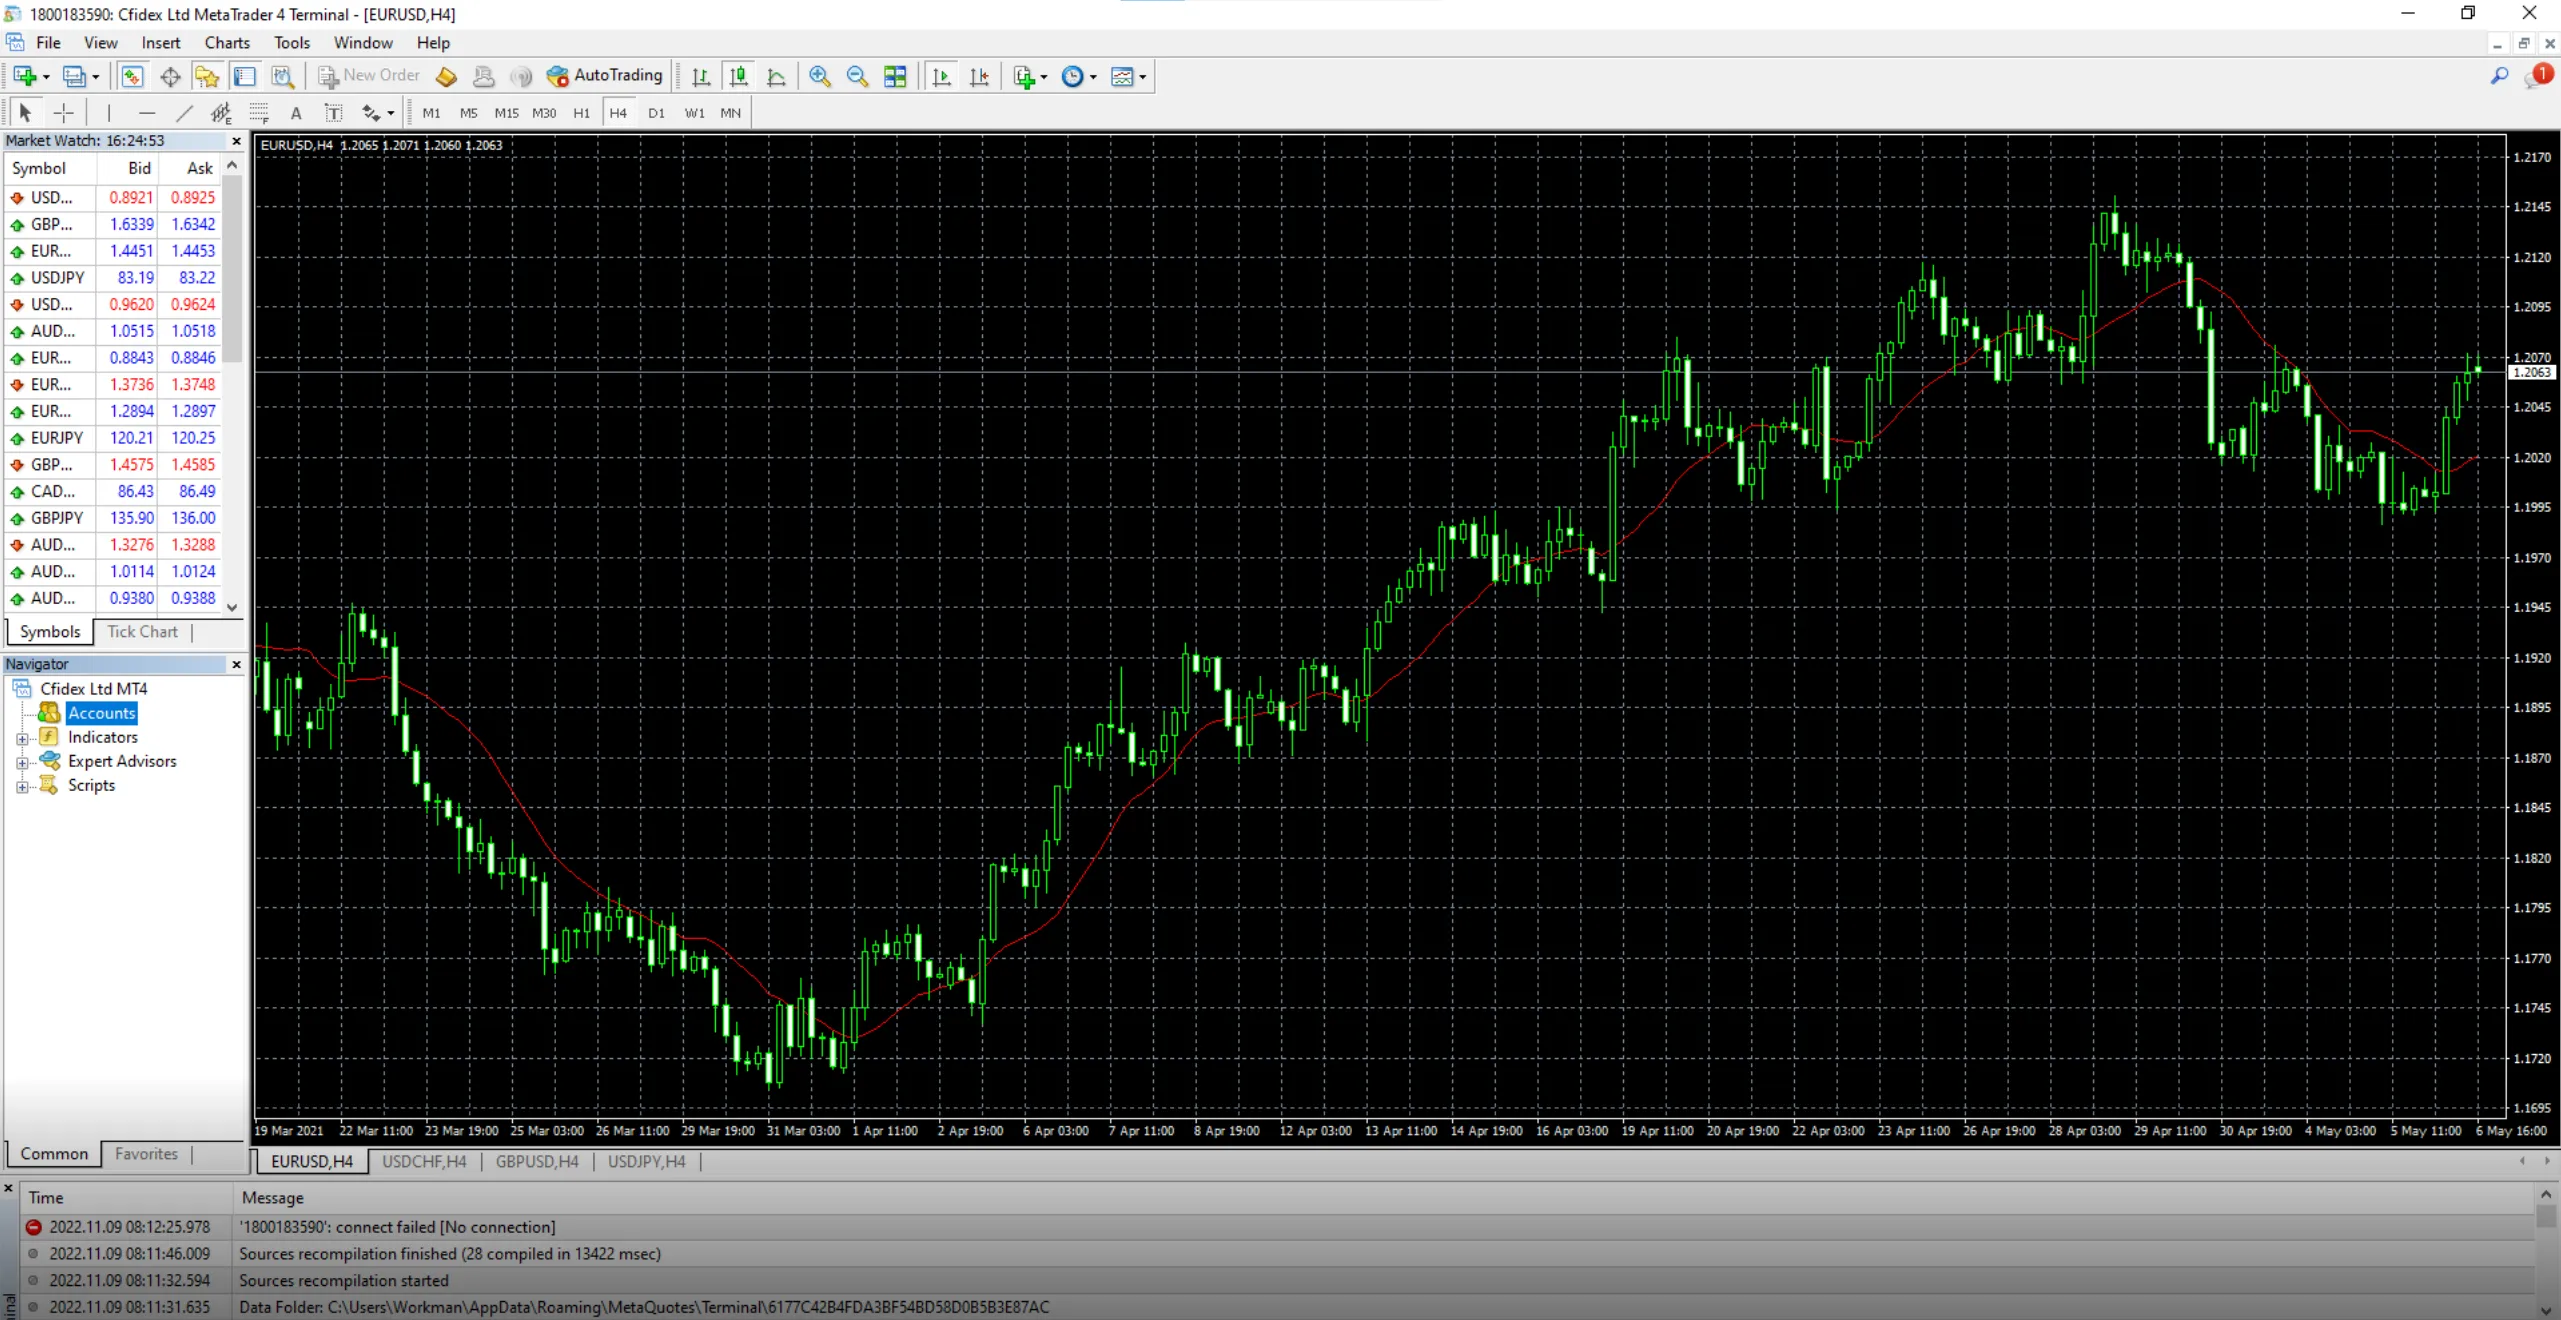Switch chart to Line Chart icon

pyautogui.click(x=776, y=76)
